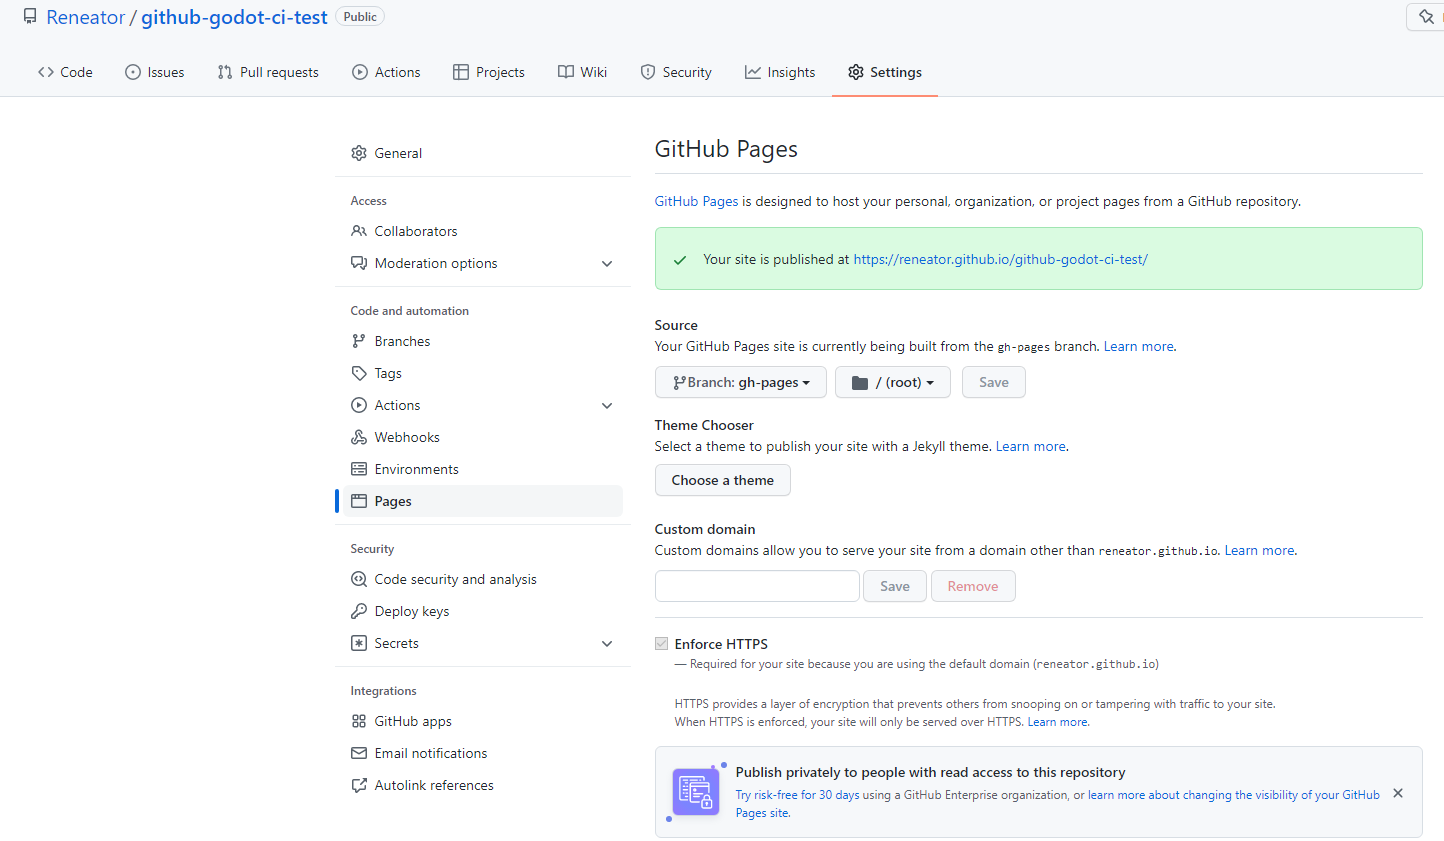Image resolution: width=1444 pixels, height=841 pixels.
Task: Click the General settings gear icon
Action: coord(359,153)
